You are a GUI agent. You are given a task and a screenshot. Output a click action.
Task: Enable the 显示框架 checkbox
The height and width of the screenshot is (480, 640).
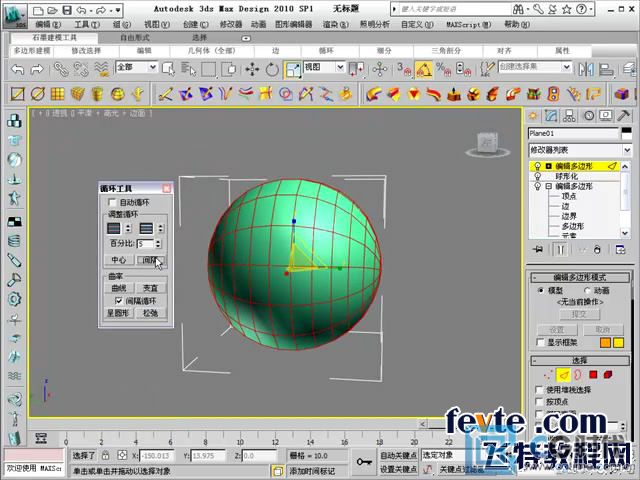click(x=540, y=342)
